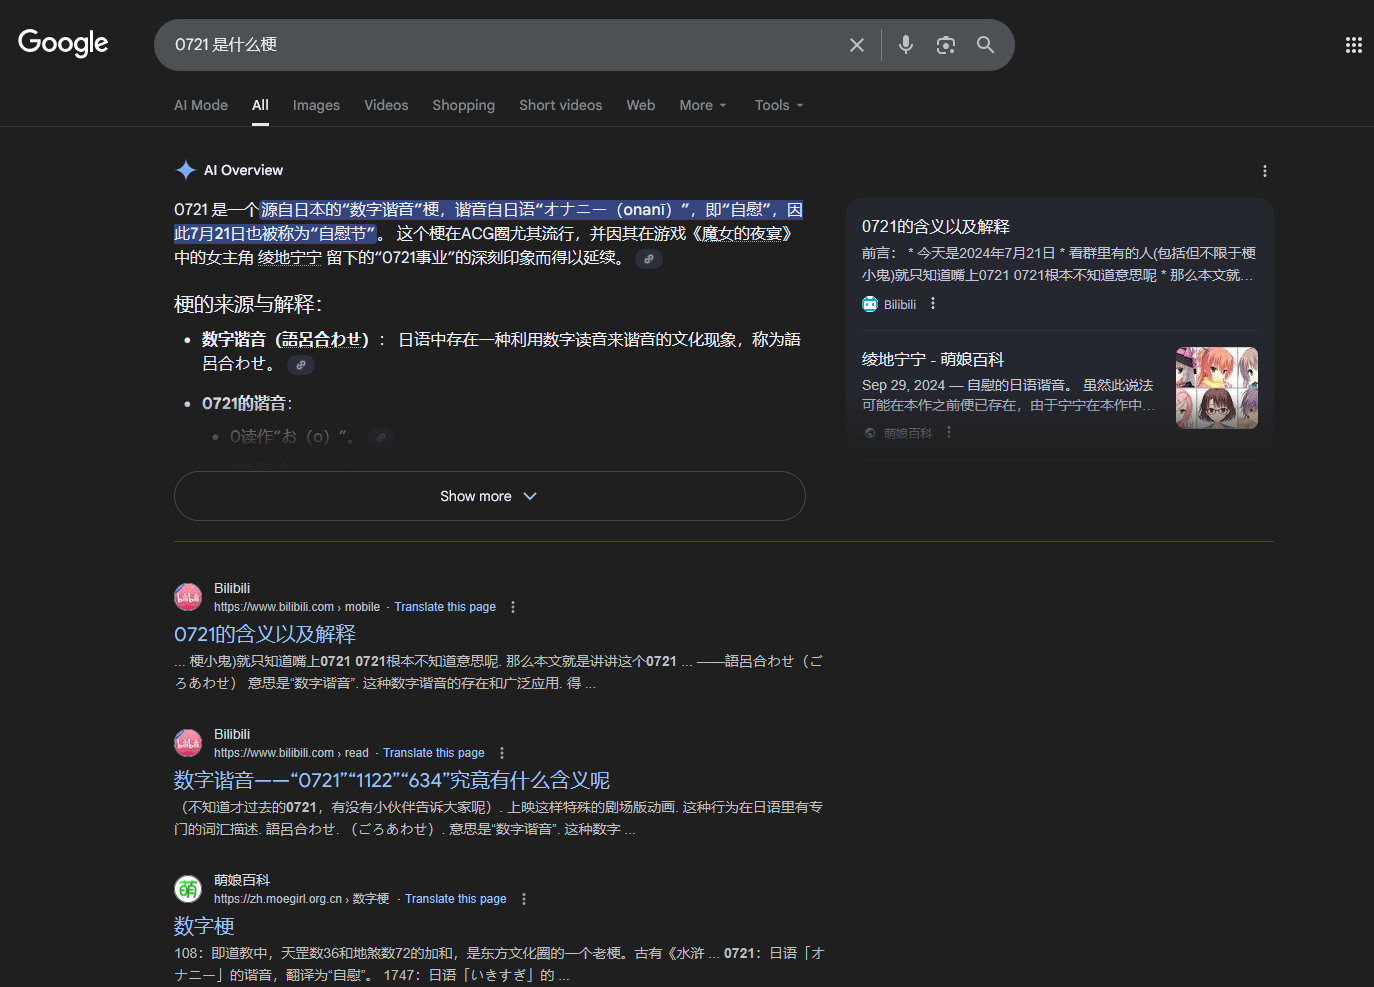This screenshot has height=987, width=1374.
Task: Open AI Overview three-dot options
Action: pyautogui.click(x=1265, y=171)
